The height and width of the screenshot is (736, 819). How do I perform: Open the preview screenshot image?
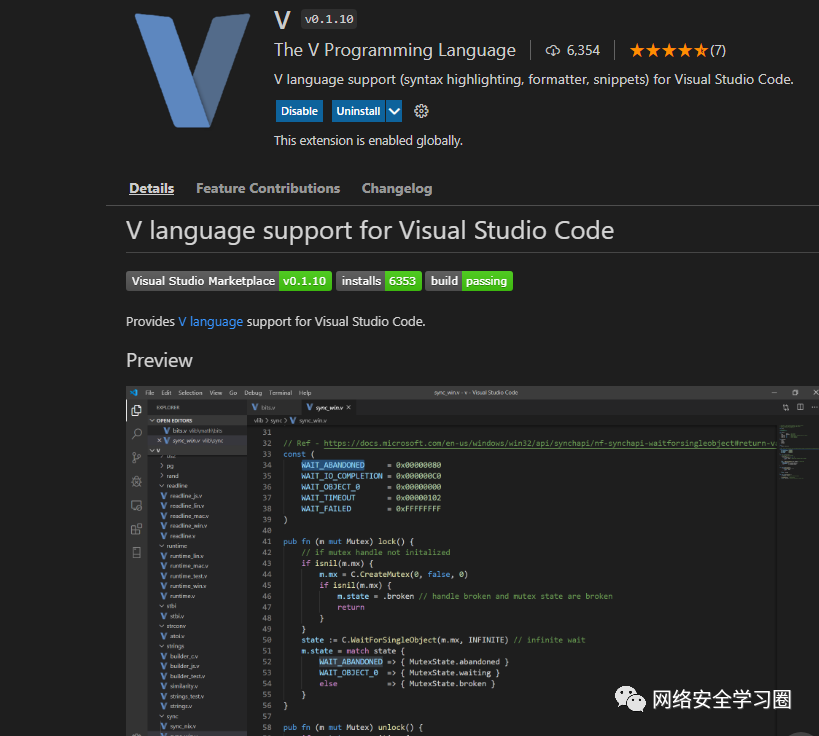coord(472,561)
